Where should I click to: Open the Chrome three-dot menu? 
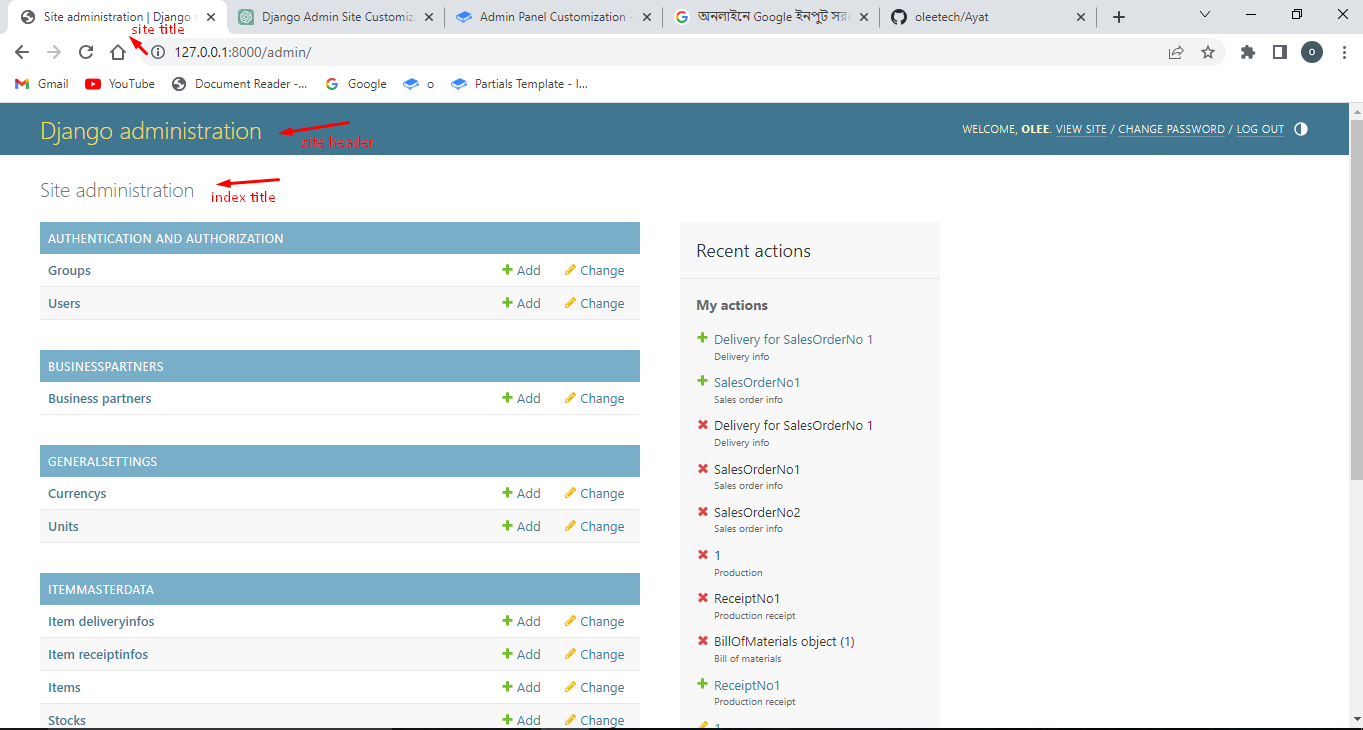pos(1344,52)
